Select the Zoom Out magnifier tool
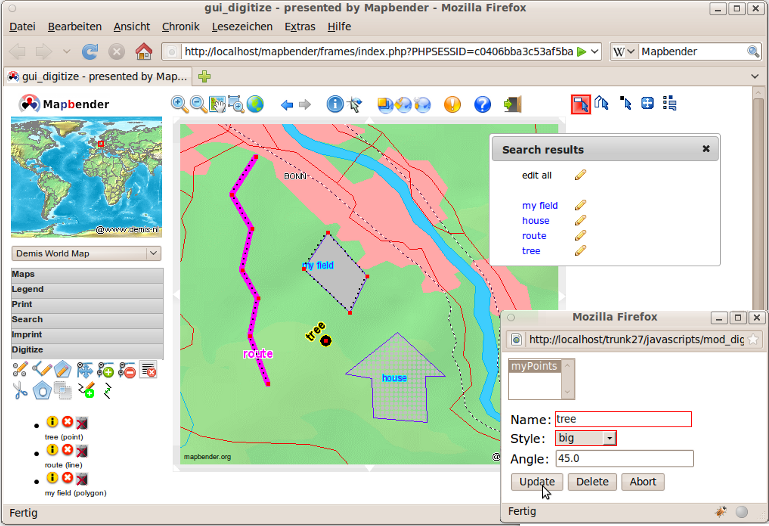Viewport: 769px width, 526px height. click(x=198, y=104)
